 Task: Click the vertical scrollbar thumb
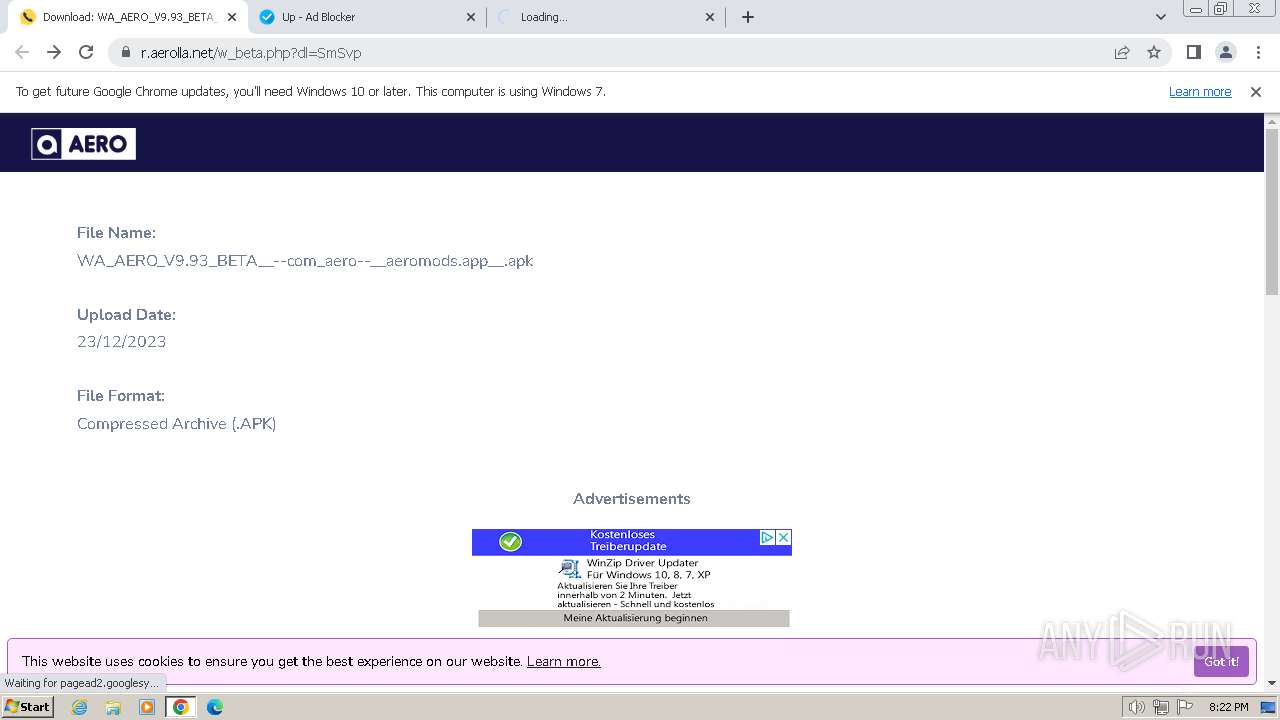click(x=1272, y=210)
